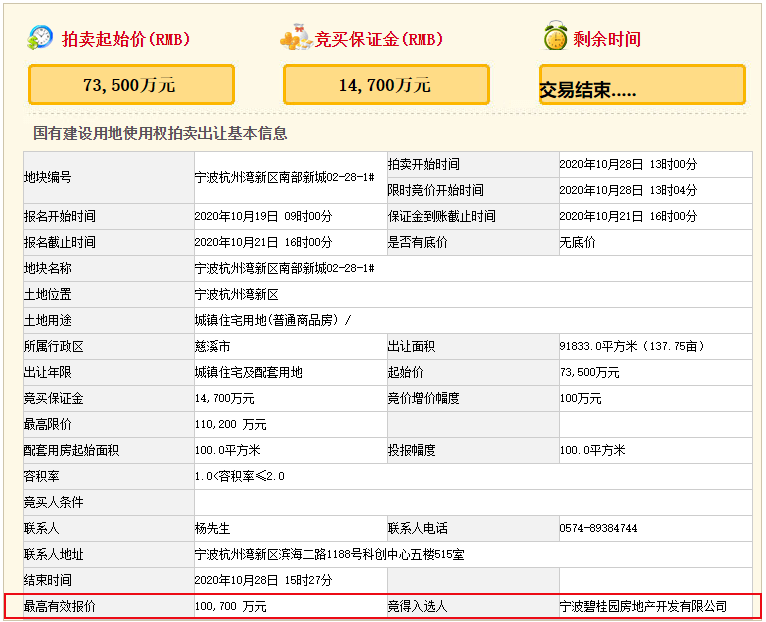Click the contact name 杨先生
Image resolution: width=766 pixels, height=622 pixels.
pos(212,528)
